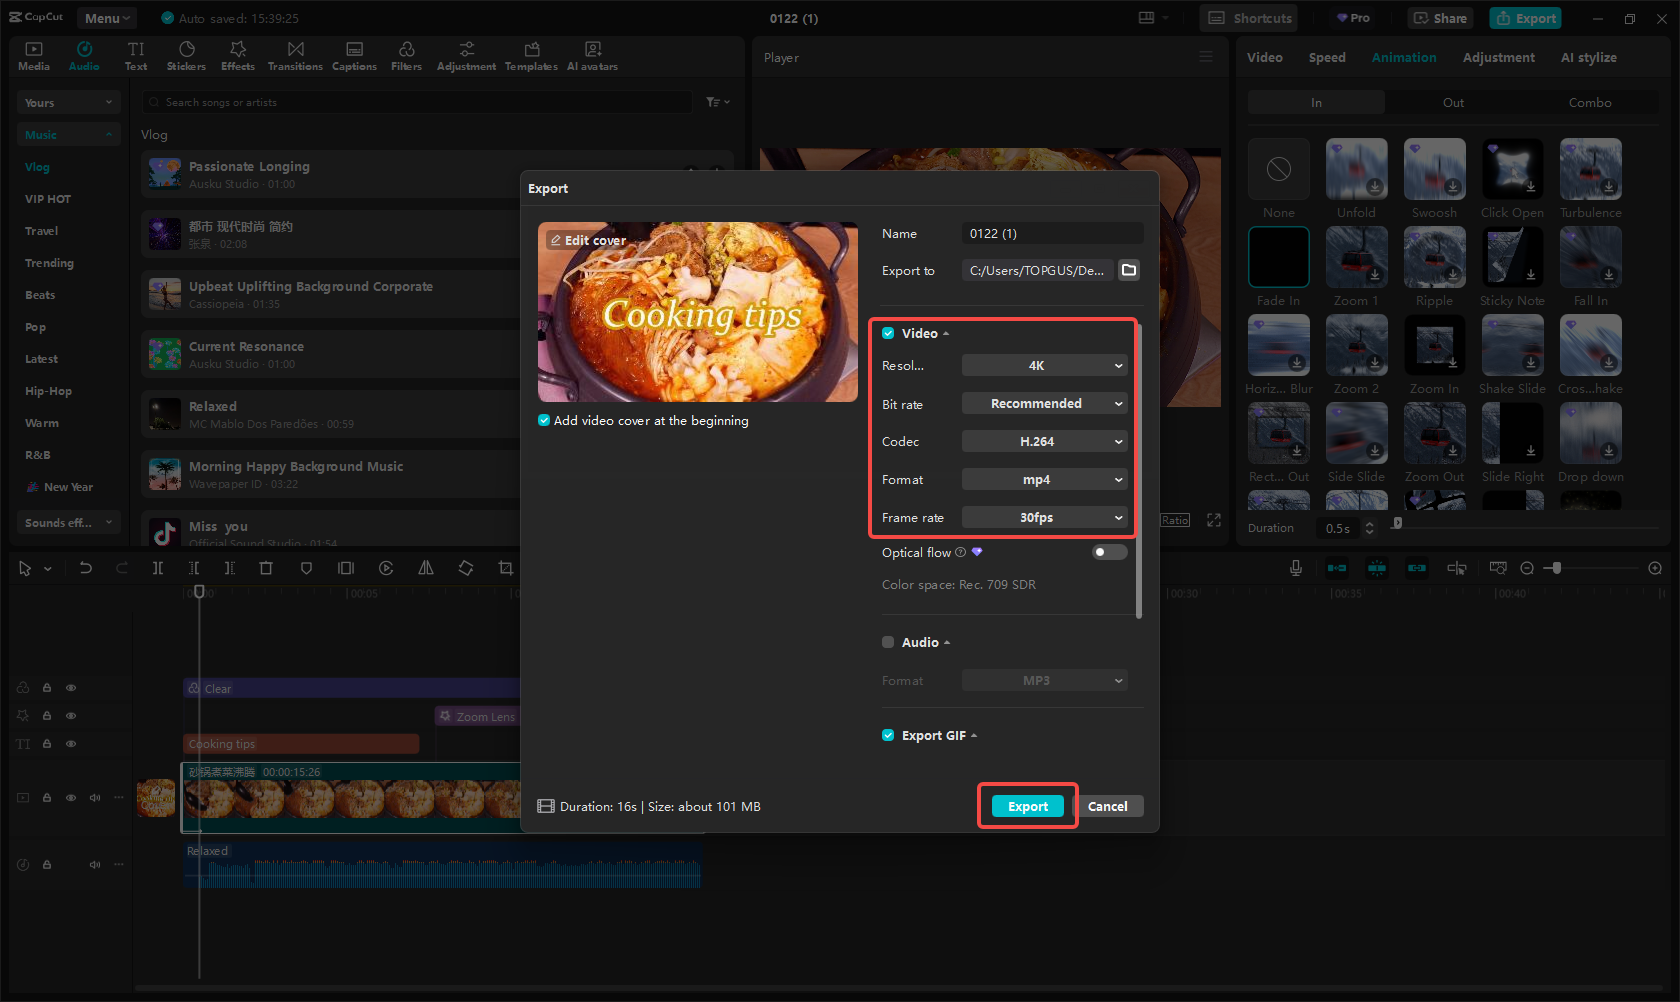Image resolution: width=1680 pixels, height=1002 pixels.
Task: Switch to the Animation tab
Action: click(x=1403, y=57)
